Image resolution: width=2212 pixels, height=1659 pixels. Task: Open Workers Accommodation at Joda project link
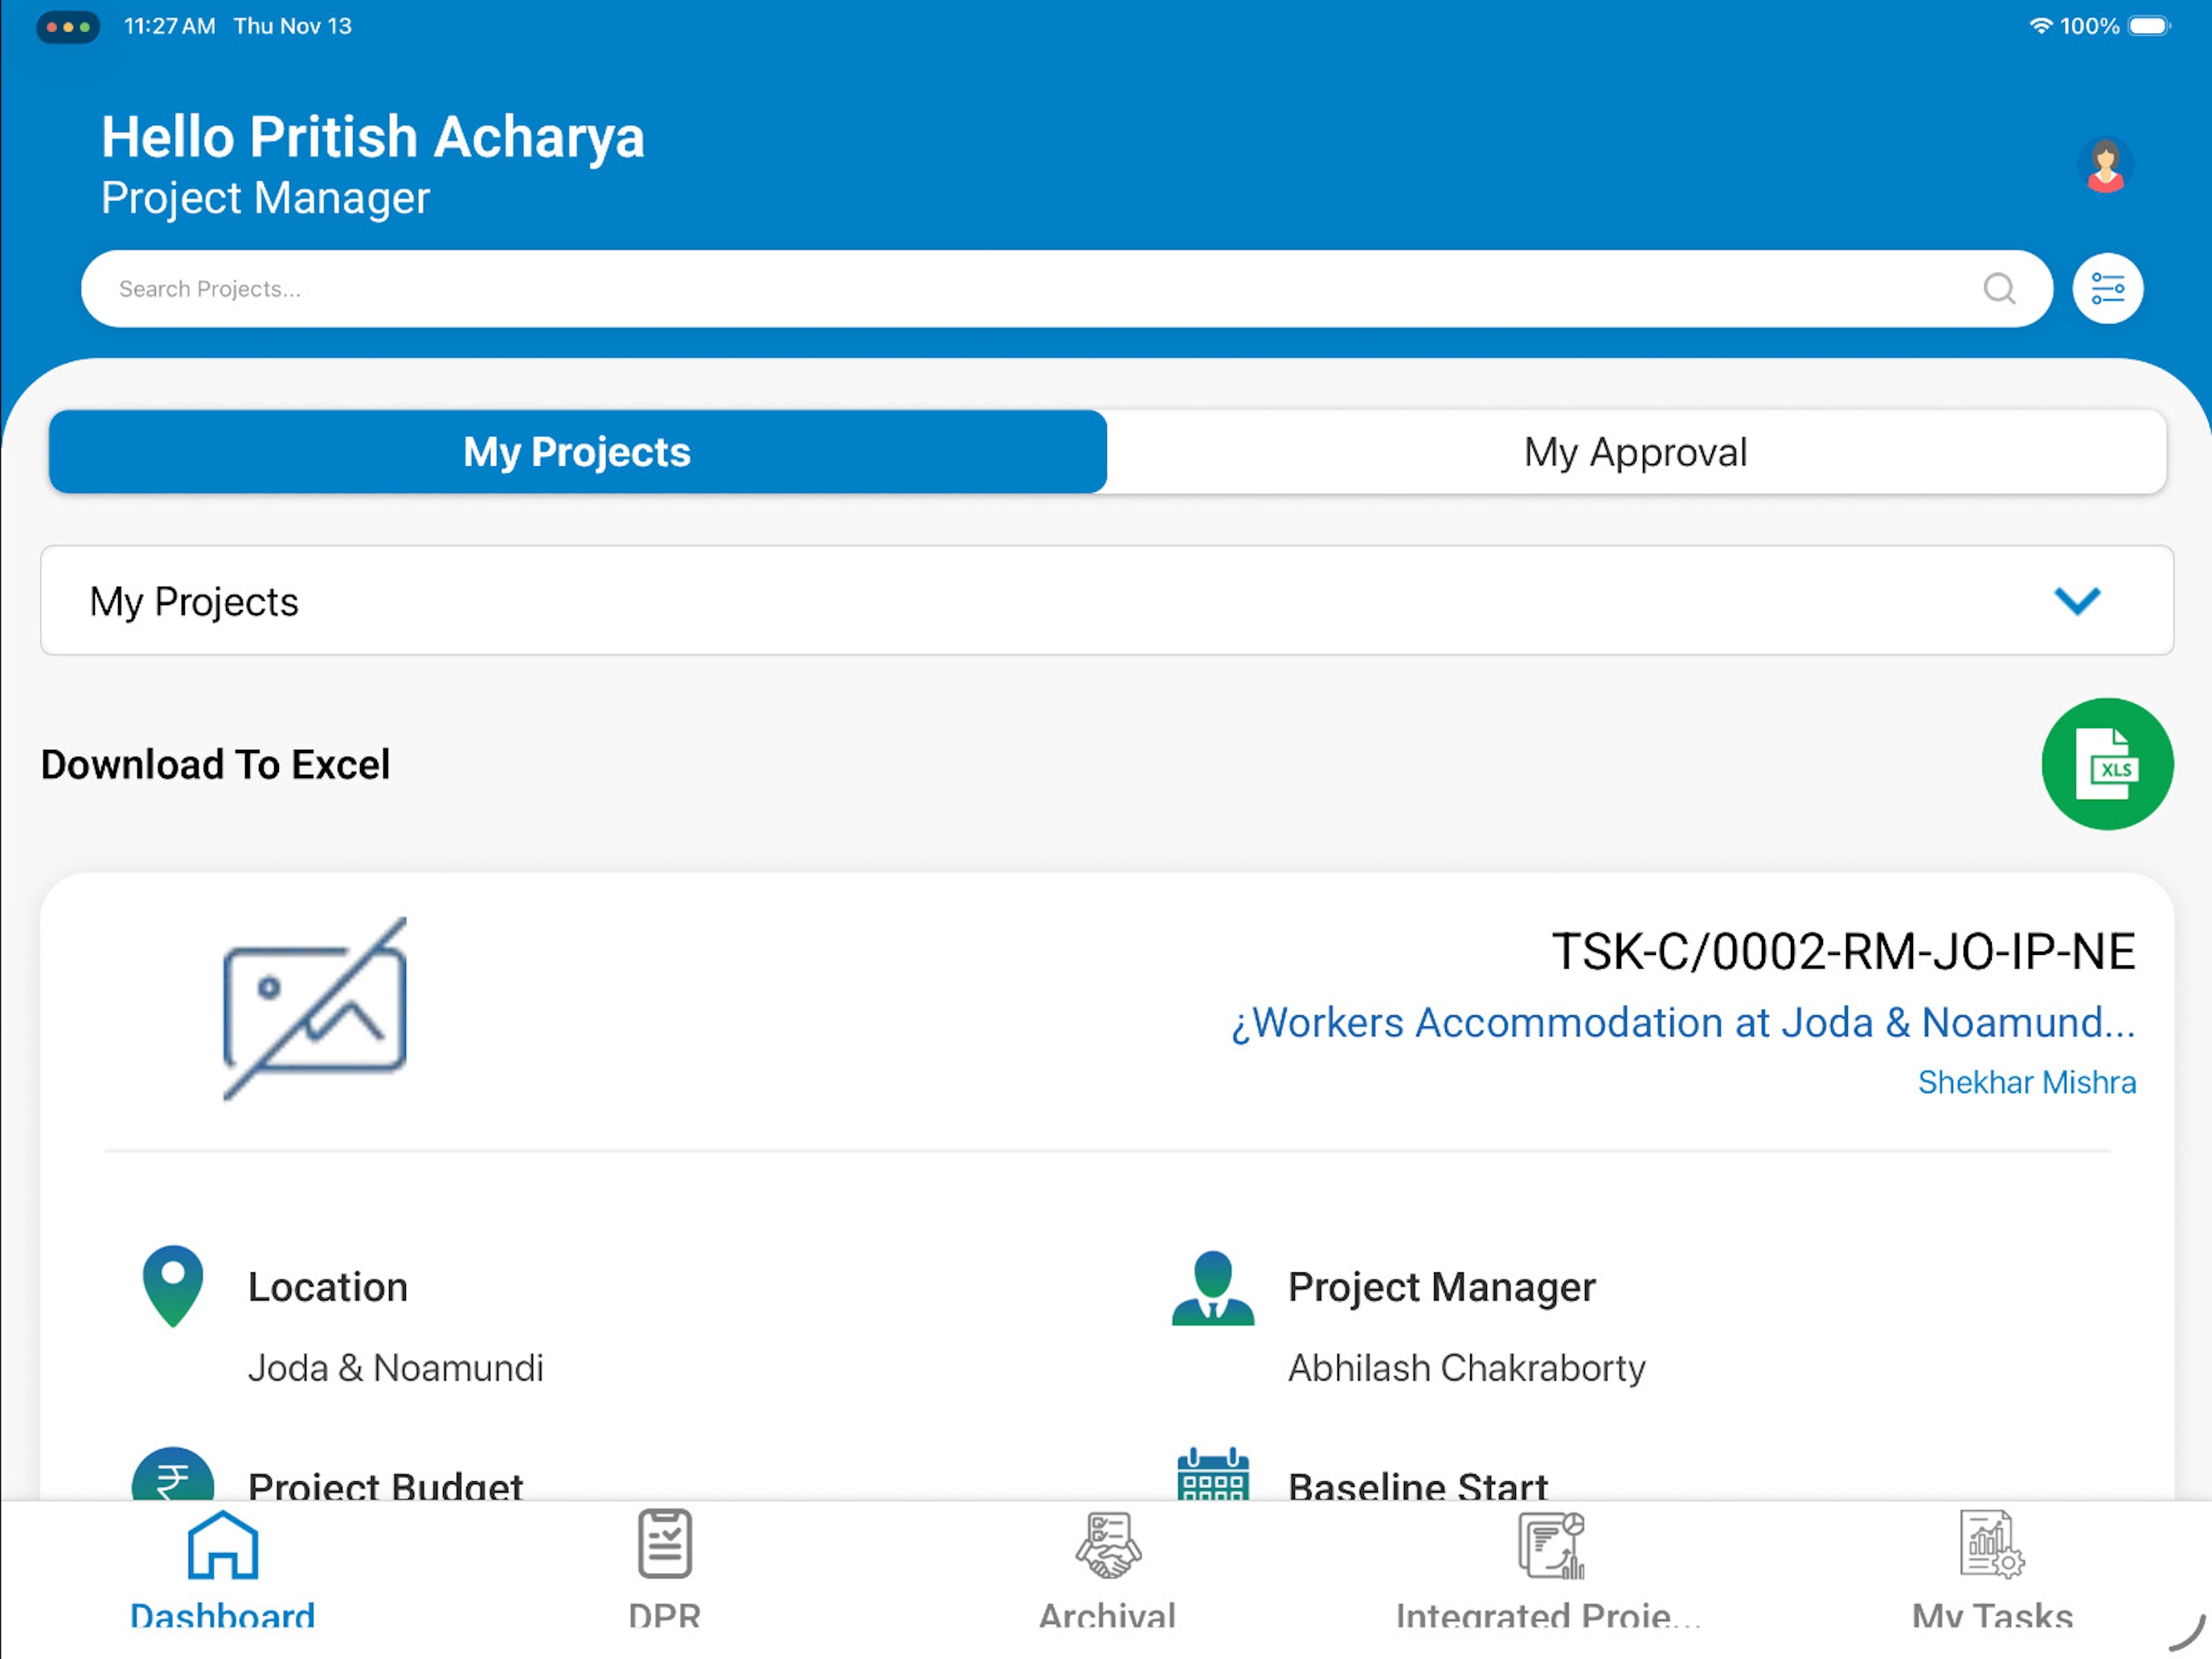point(1683,1023)
